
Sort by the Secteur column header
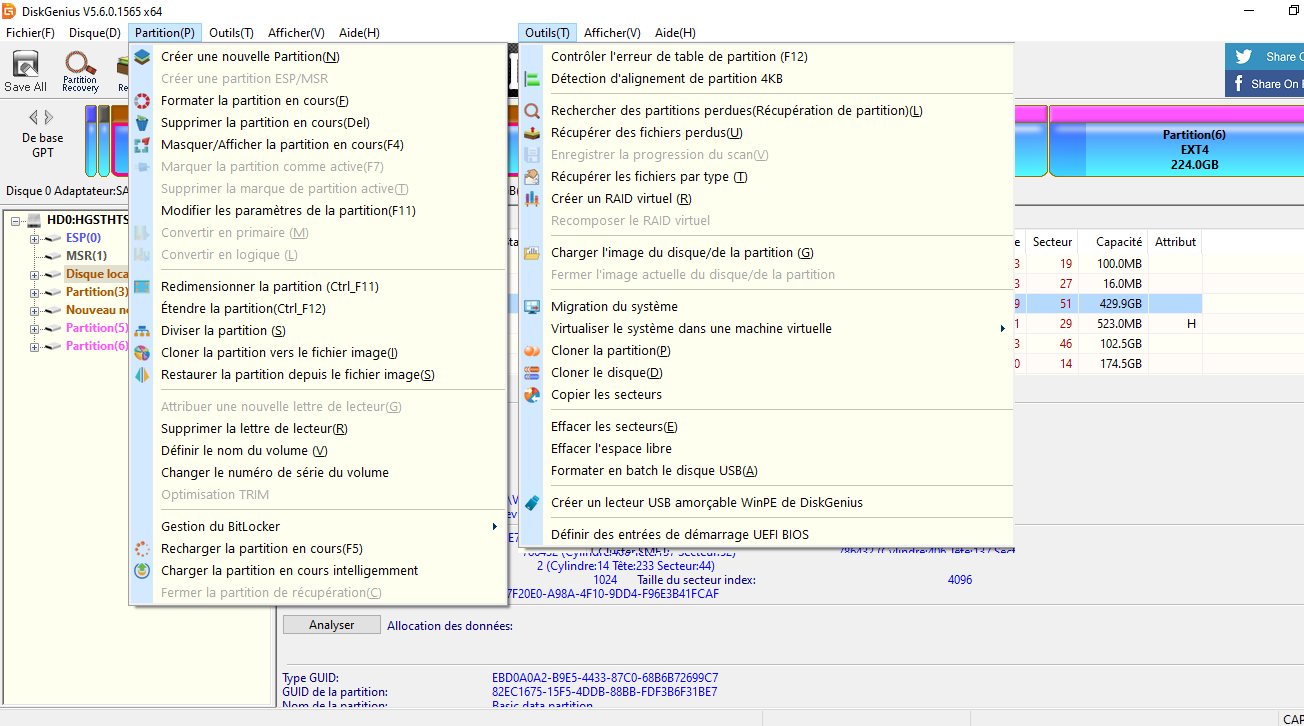pos(1052,242)
